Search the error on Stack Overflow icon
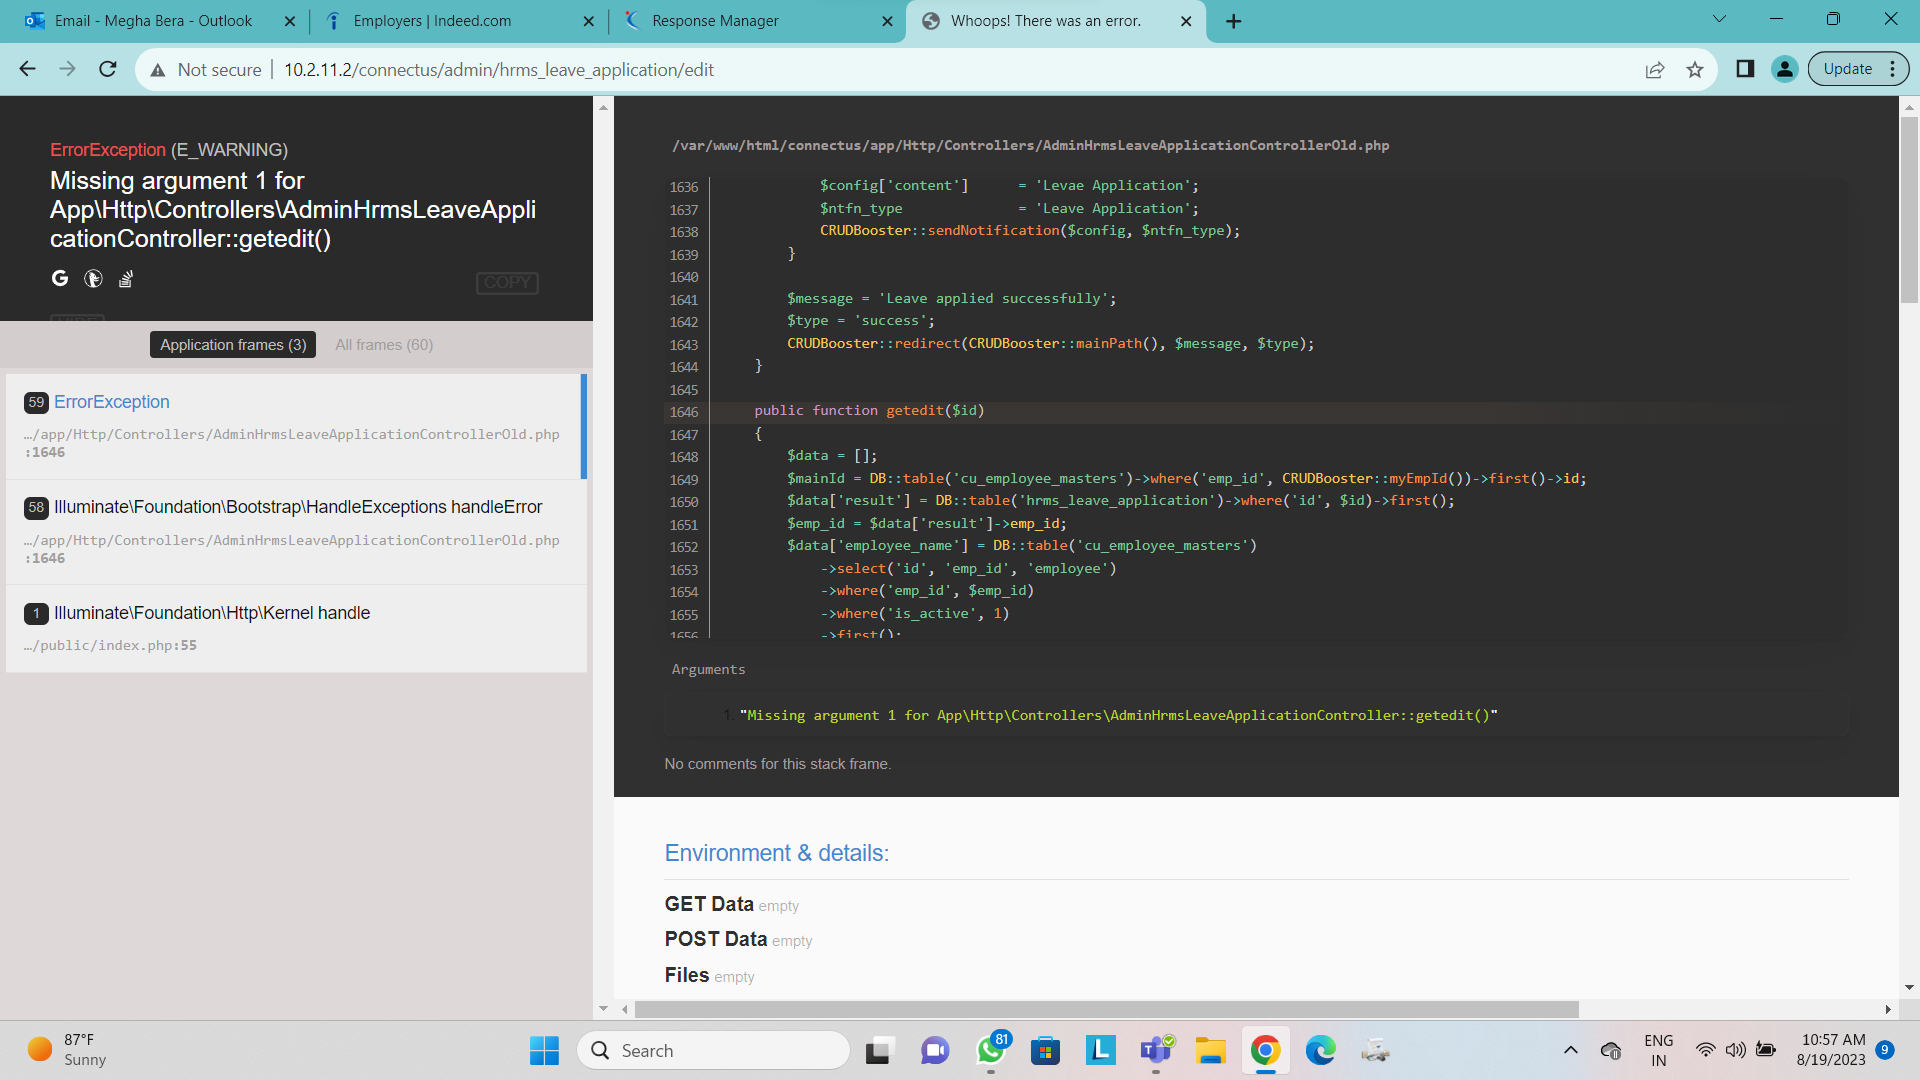Screen dimensions: 1920x1080 point(126,279)
